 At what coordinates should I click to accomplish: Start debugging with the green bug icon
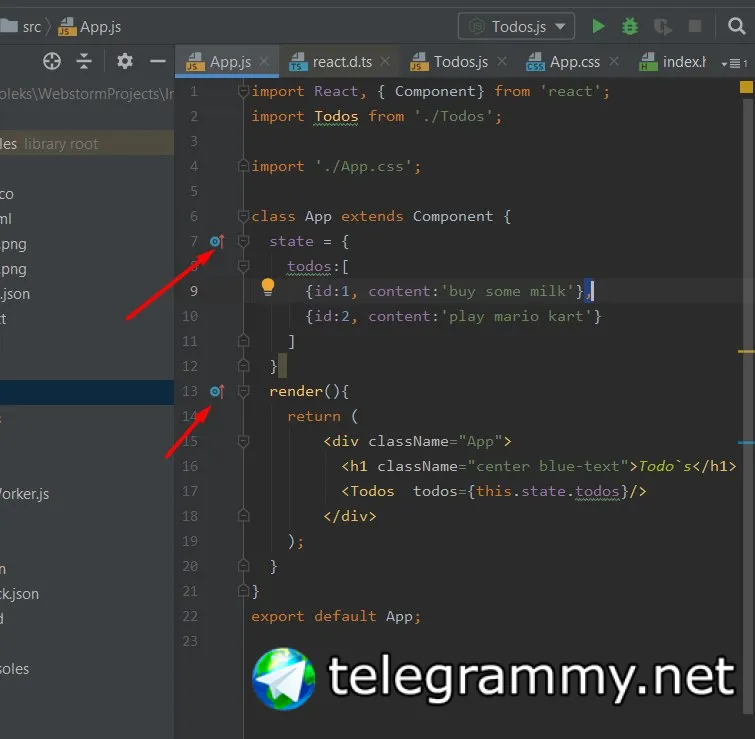tap(629, 26)
